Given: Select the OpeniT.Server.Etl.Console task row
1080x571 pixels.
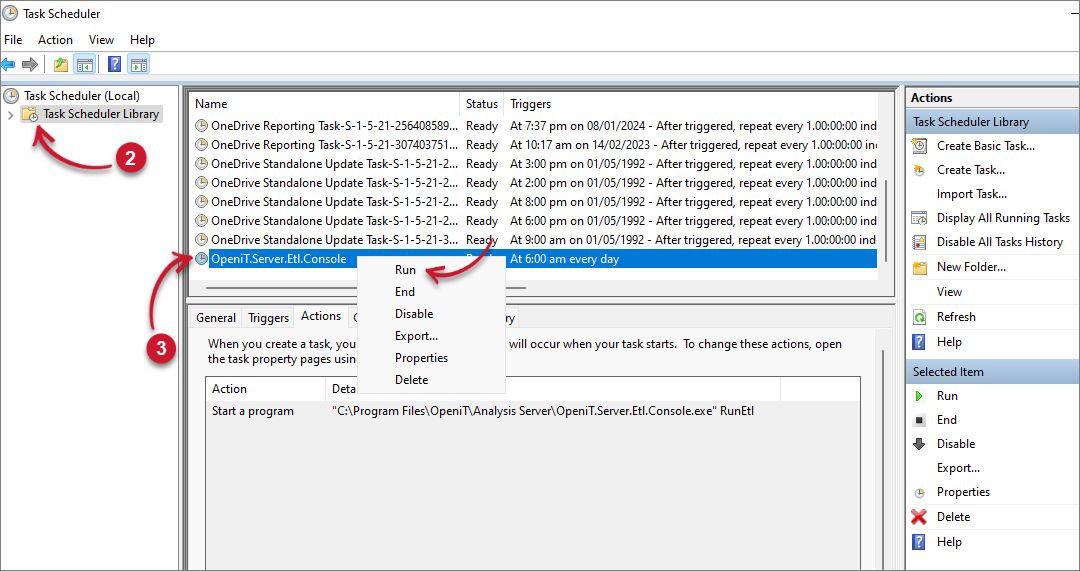Looking at the screenshot, I should pyautogui.click(x=536, y=259).
